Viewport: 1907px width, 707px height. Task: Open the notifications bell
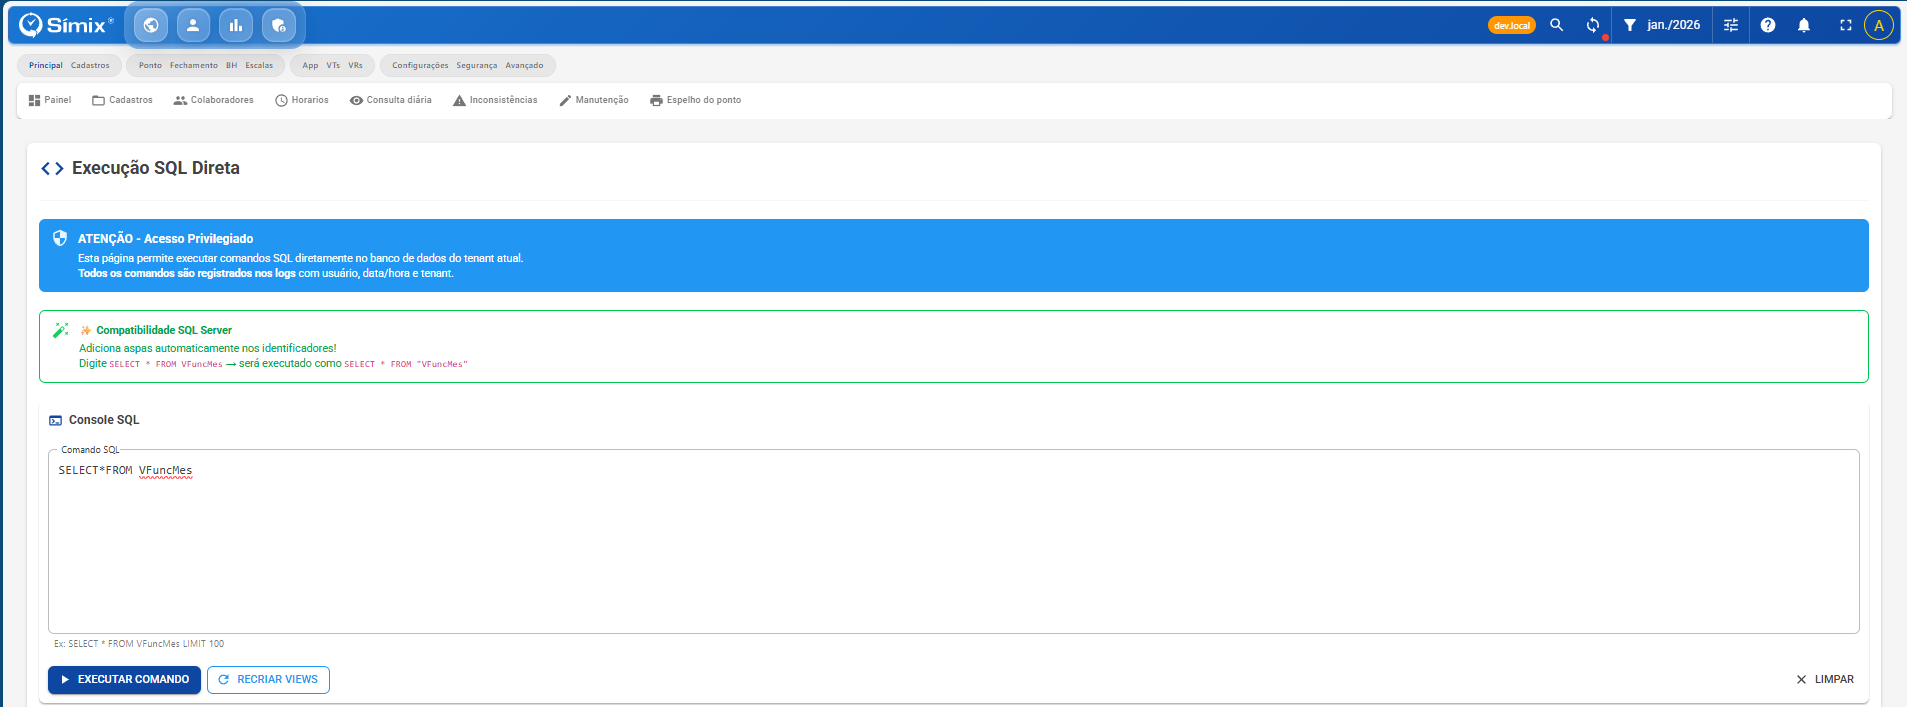coord(1804,25)
